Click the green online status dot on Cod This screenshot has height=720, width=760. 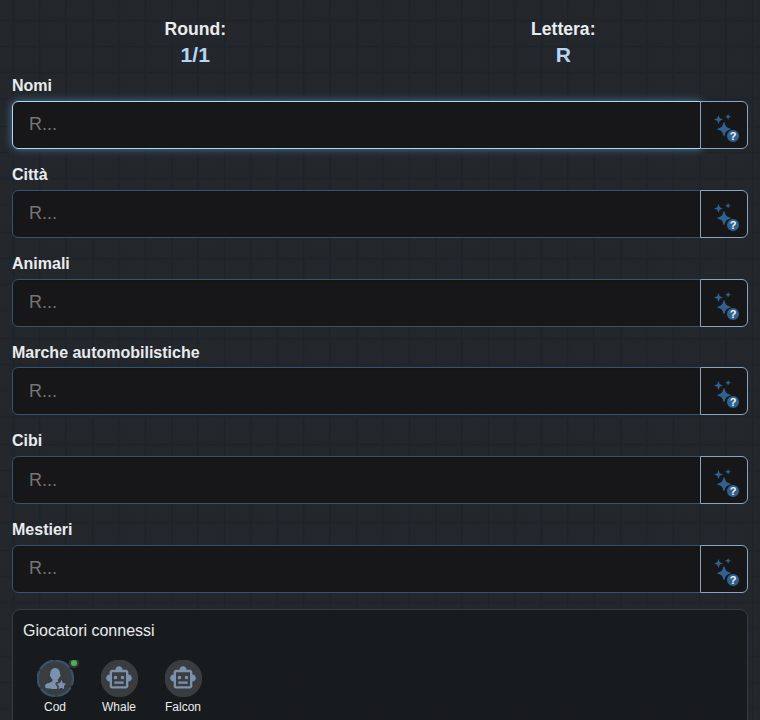point(74,663)
